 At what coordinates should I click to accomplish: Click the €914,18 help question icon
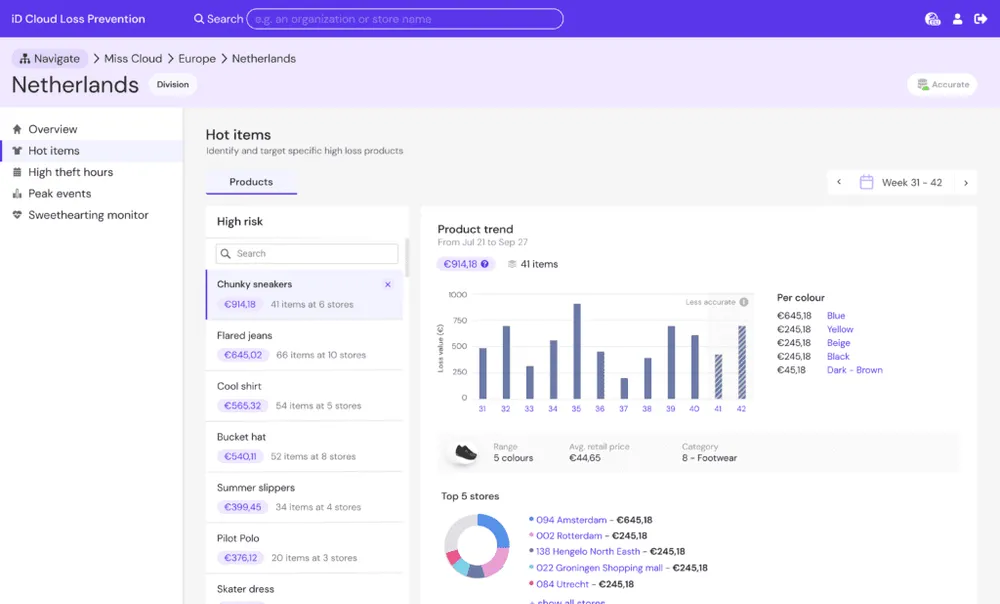coord(485,264)
